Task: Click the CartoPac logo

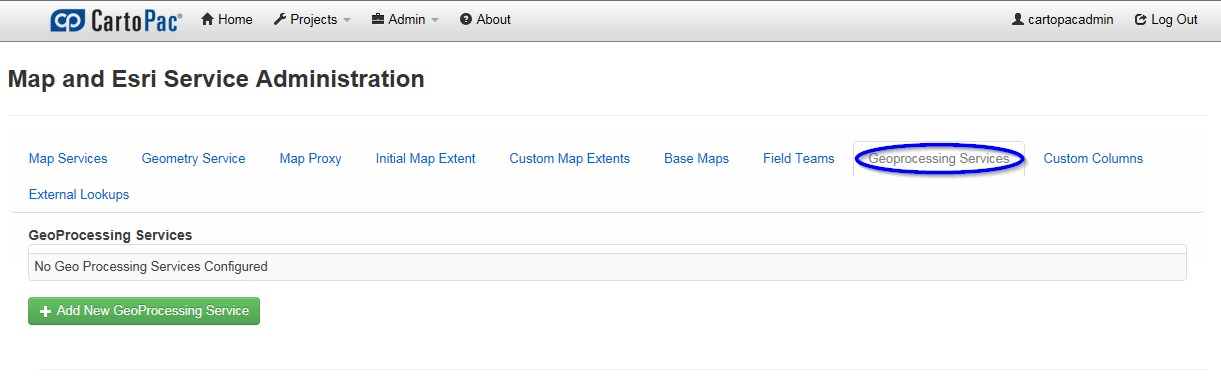Action: click(117, 20)
